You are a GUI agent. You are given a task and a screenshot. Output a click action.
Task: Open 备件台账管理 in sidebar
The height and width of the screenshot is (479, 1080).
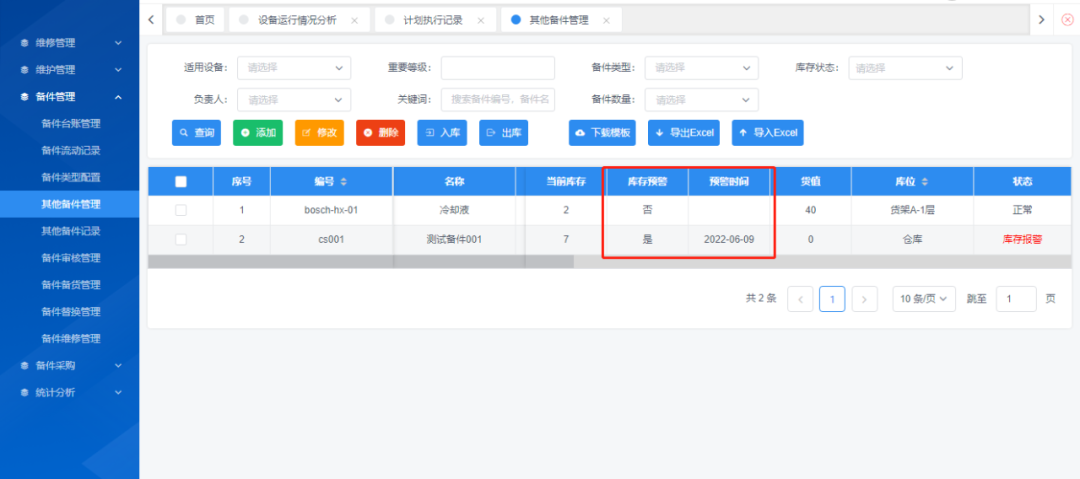pyautogui.click(x=70, y=124)
